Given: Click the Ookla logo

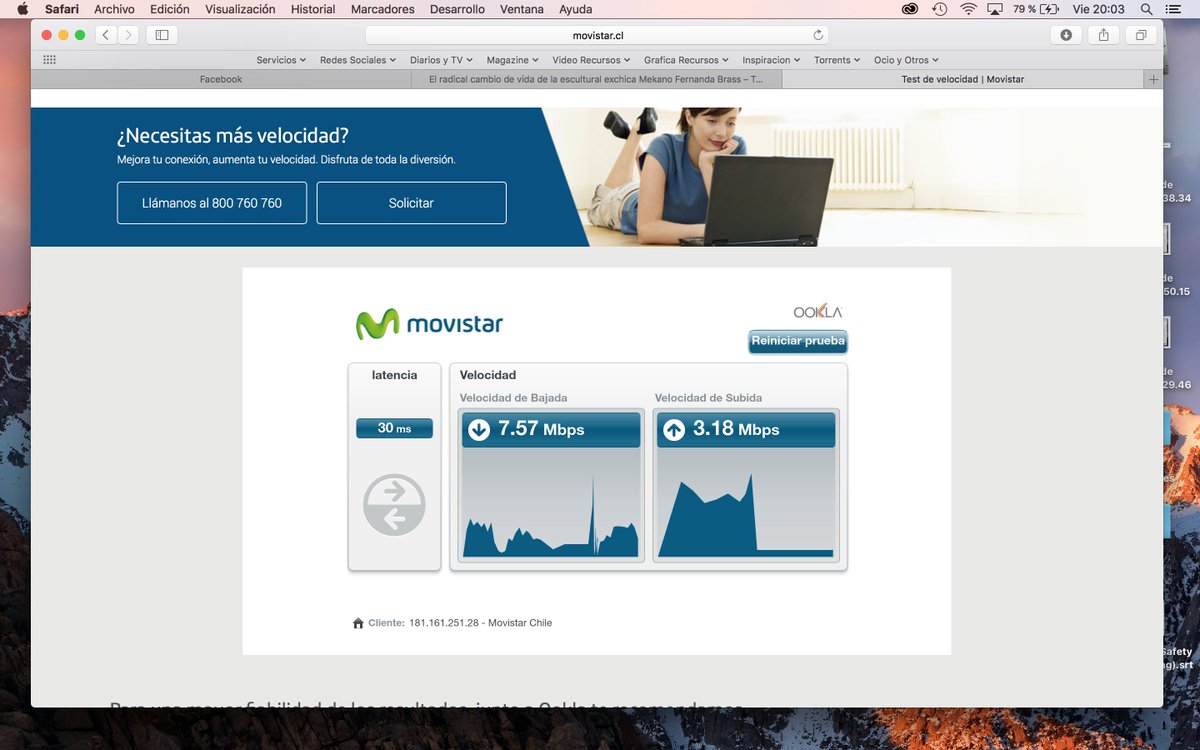Looking at the screenshot, I should coord(818,312).
